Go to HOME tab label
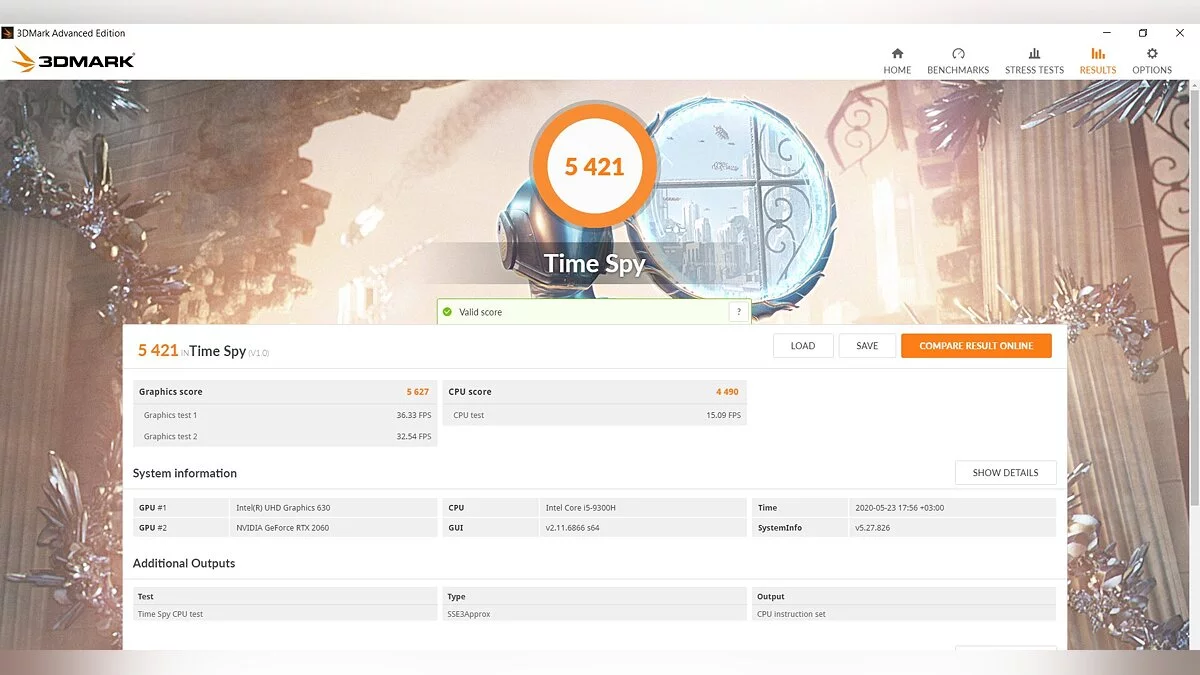Image resolution: width=1200 pixels, height=675 pixels. click(x=897, y=70)
